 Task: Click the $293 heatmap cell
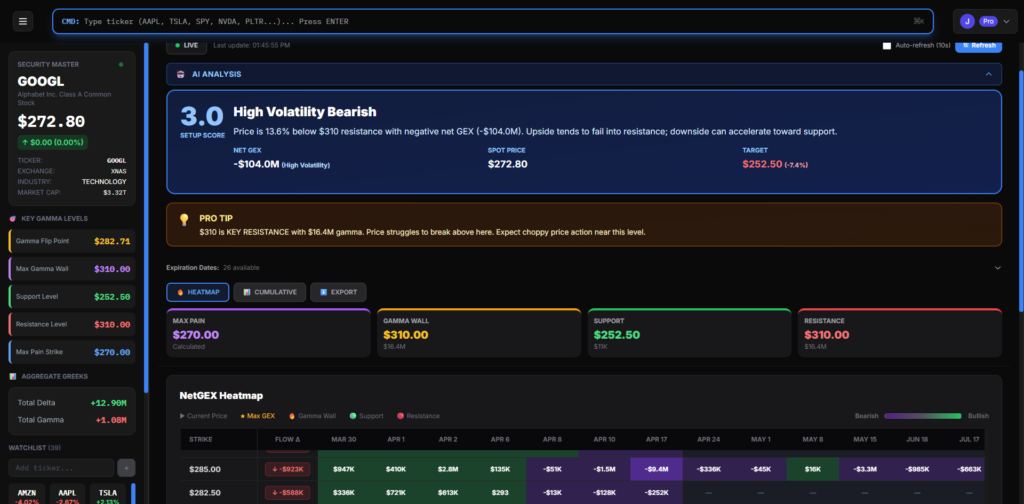(x=500, y=493)
